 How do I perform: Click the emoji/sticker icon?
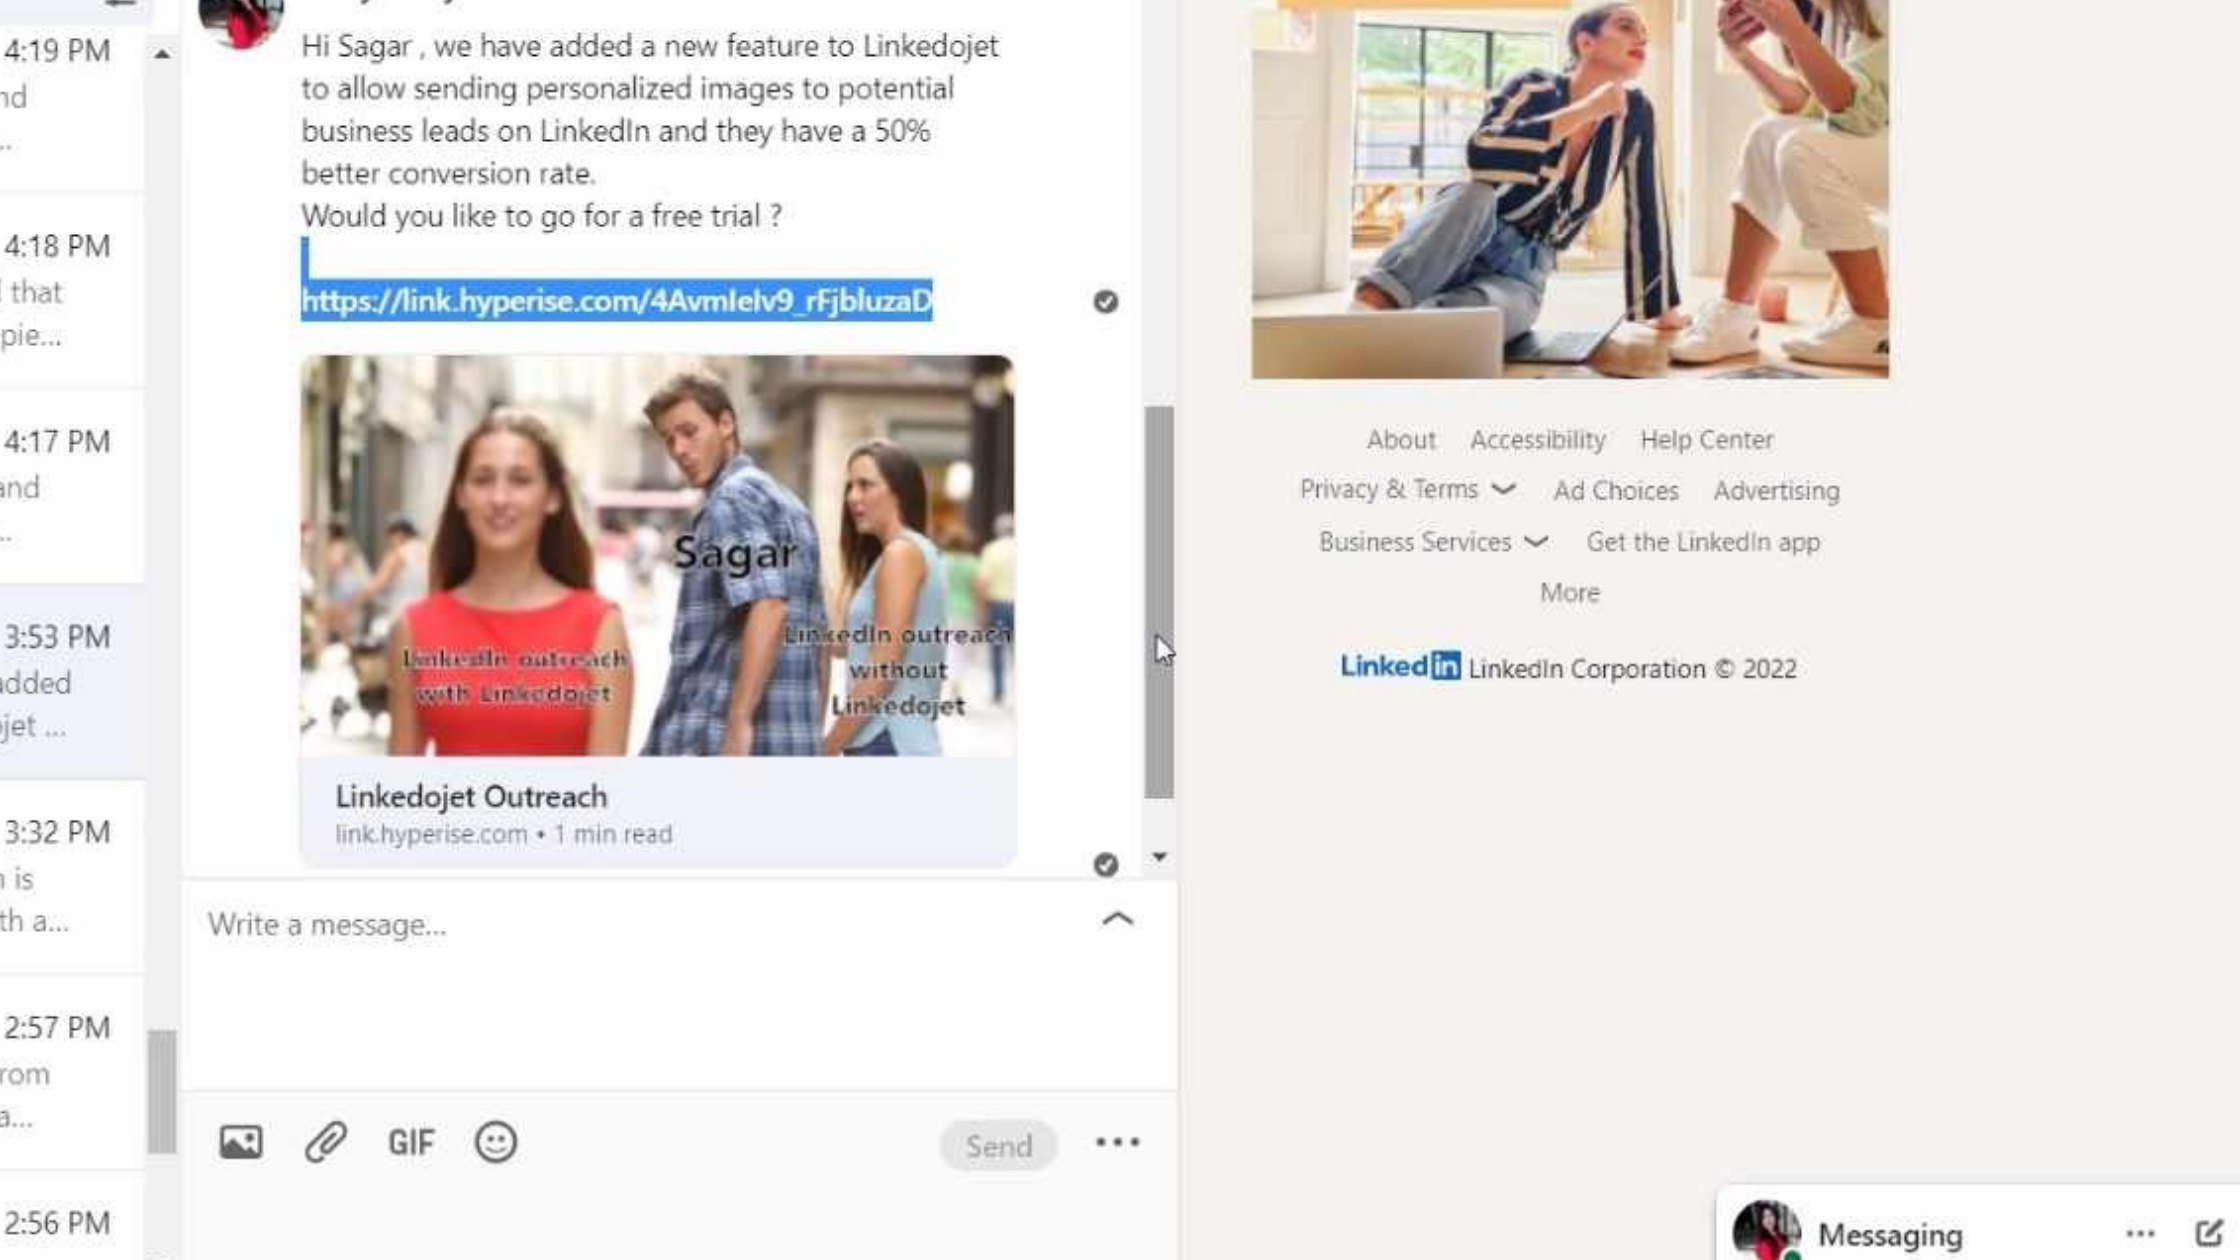[x=494, y=1142]
